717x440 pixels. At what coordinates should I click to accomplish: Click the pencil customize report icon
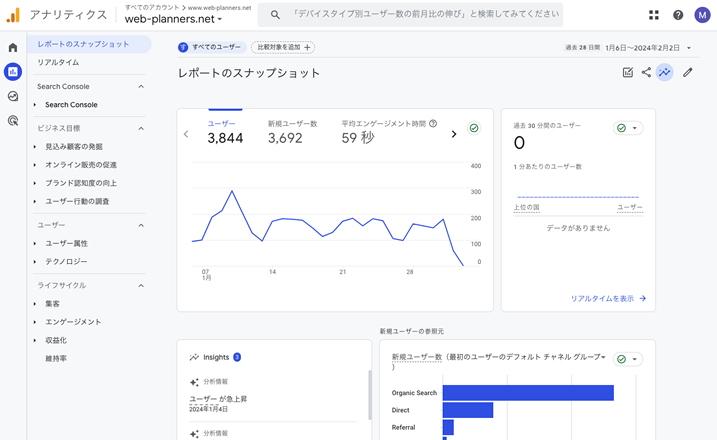click(x=687, y=73)
